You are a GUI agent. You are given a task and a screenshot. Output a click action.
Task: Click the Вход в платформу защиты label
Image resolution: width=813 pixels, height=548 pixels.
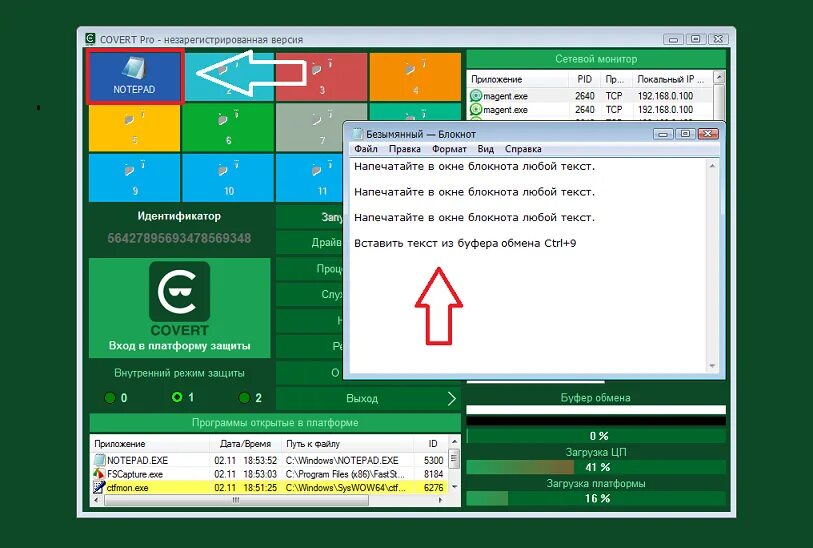[x=179, y=346]
